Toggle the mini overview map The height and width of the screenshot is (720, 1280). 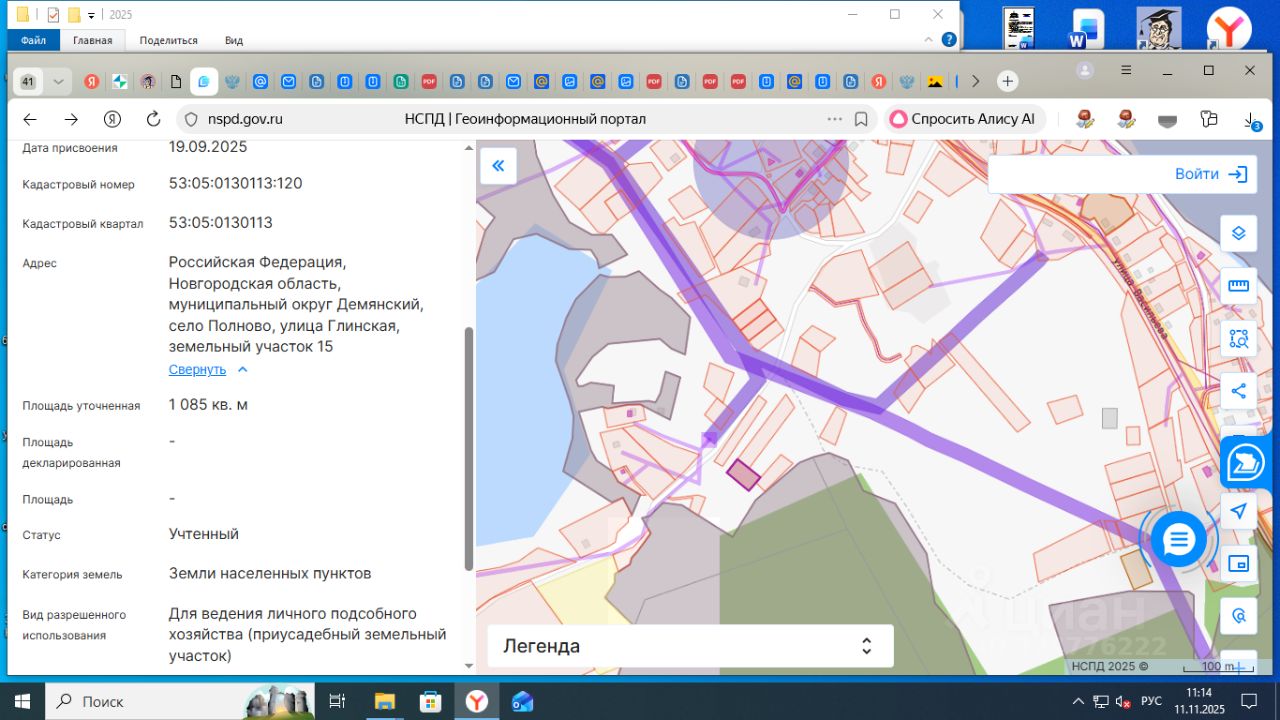click(x=1238, y=563)
